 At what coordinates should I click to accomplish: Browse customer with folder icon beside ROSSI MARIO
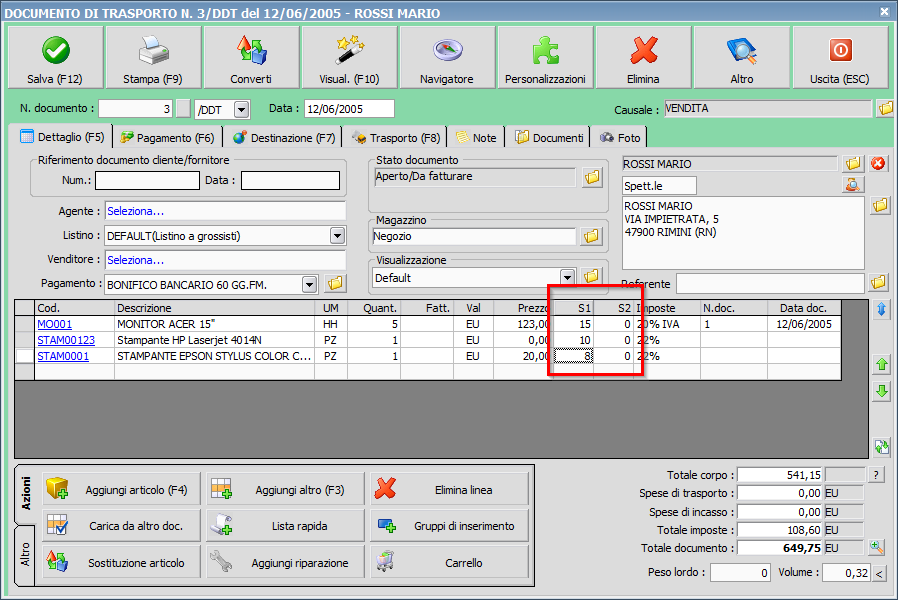coord(853,164)
